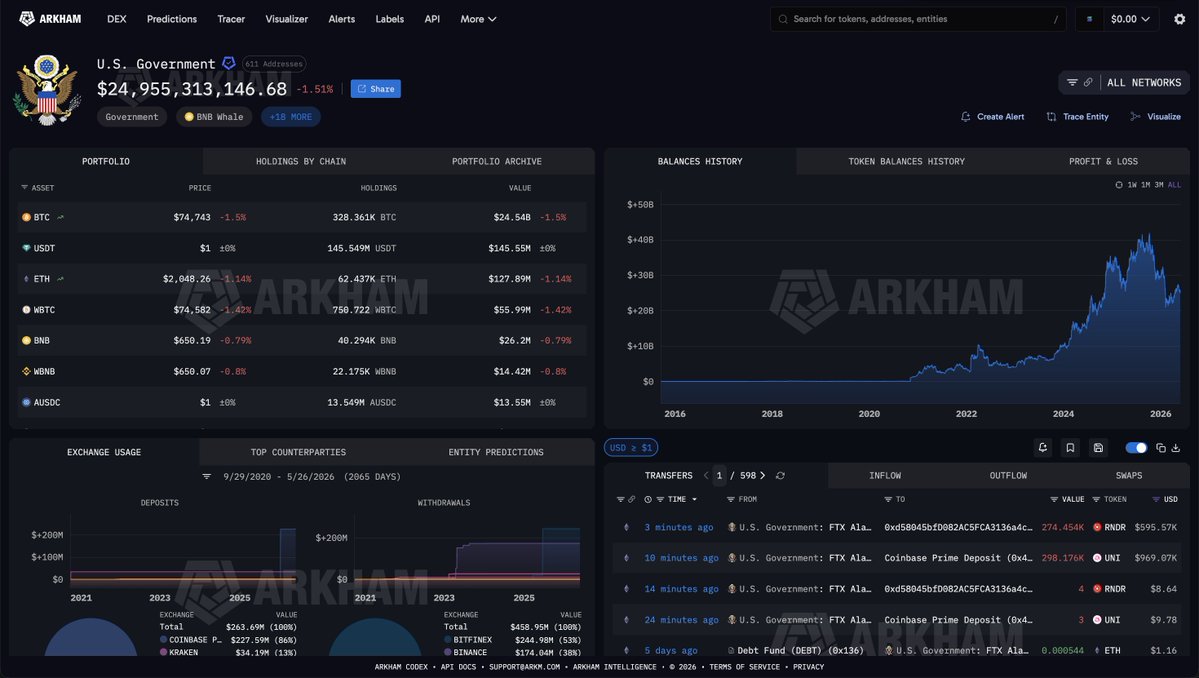
Task: Expand the 611 Addresses badge
Action: [274, 63]
